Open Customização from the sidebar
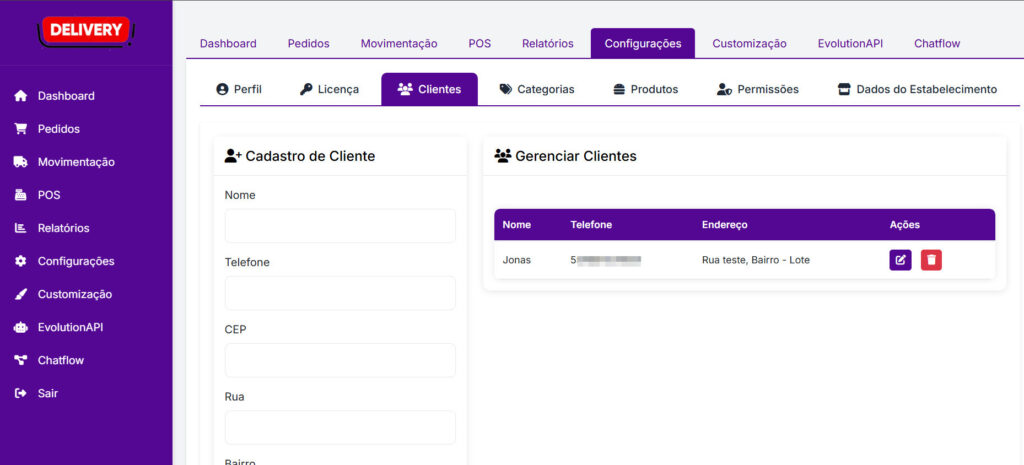This screenshot has height=465, width=1024. tap(74, 294)
